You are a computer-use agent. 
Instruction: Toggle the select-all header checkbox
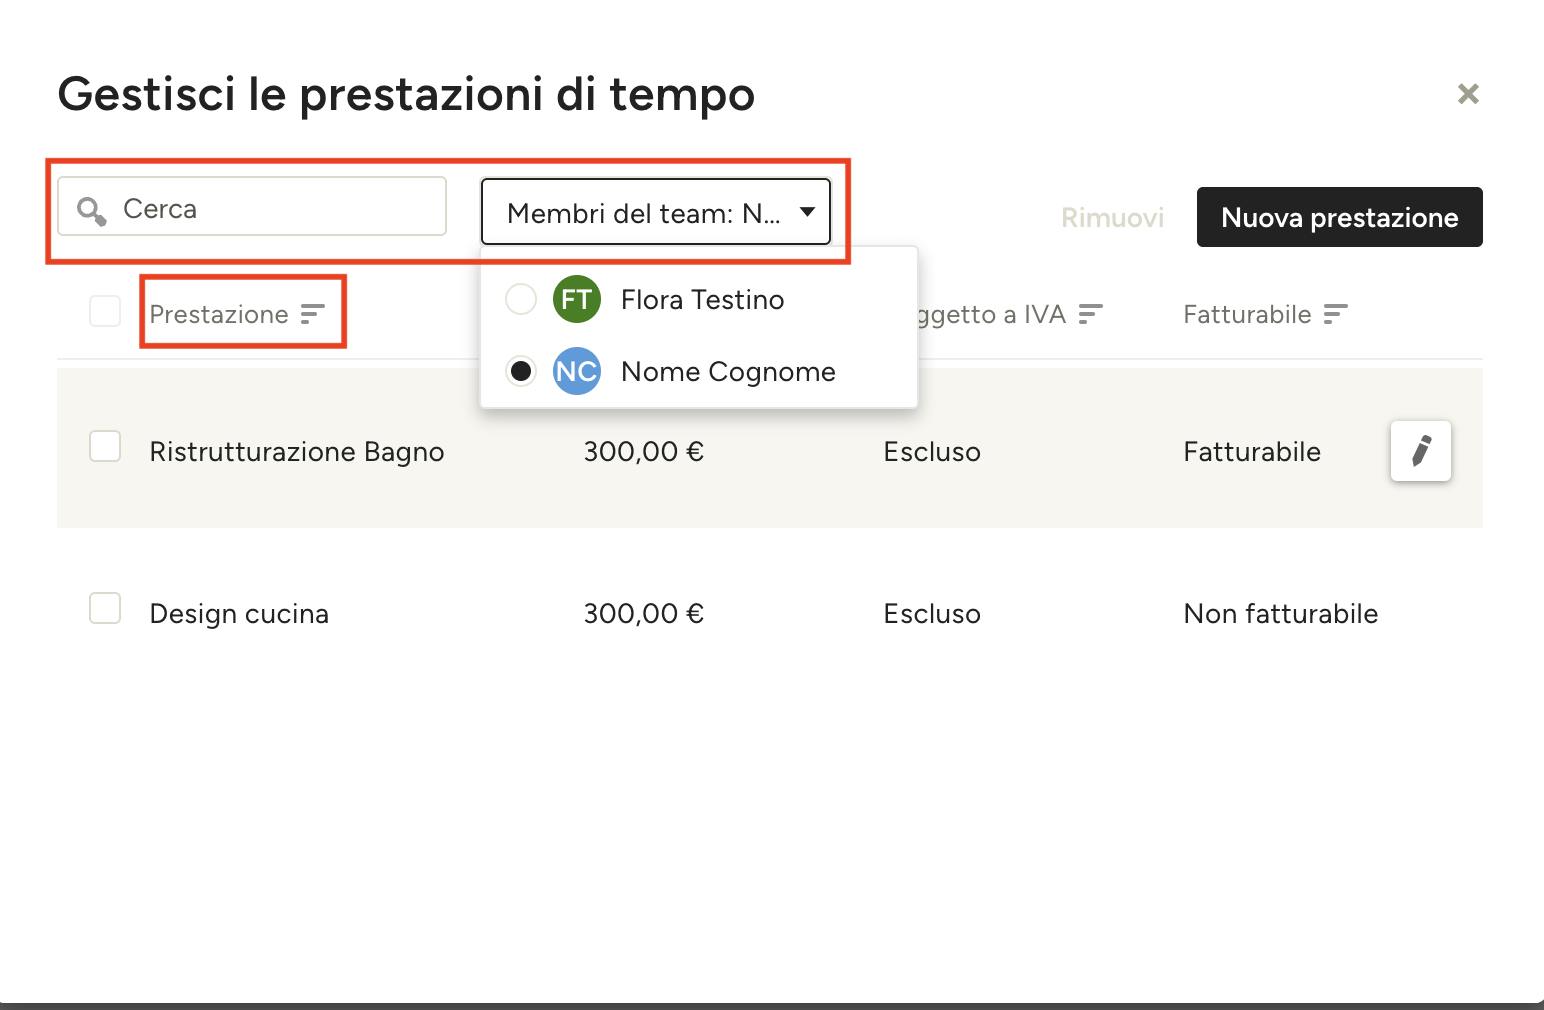tap(105, 311)
